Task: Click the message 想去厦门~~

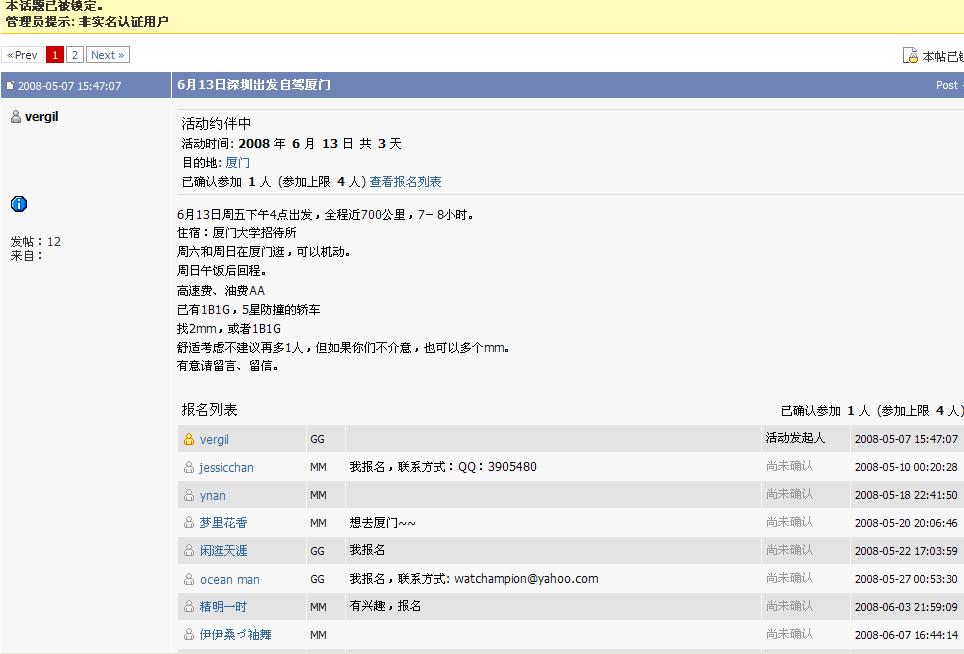Action: coord(382,523)
